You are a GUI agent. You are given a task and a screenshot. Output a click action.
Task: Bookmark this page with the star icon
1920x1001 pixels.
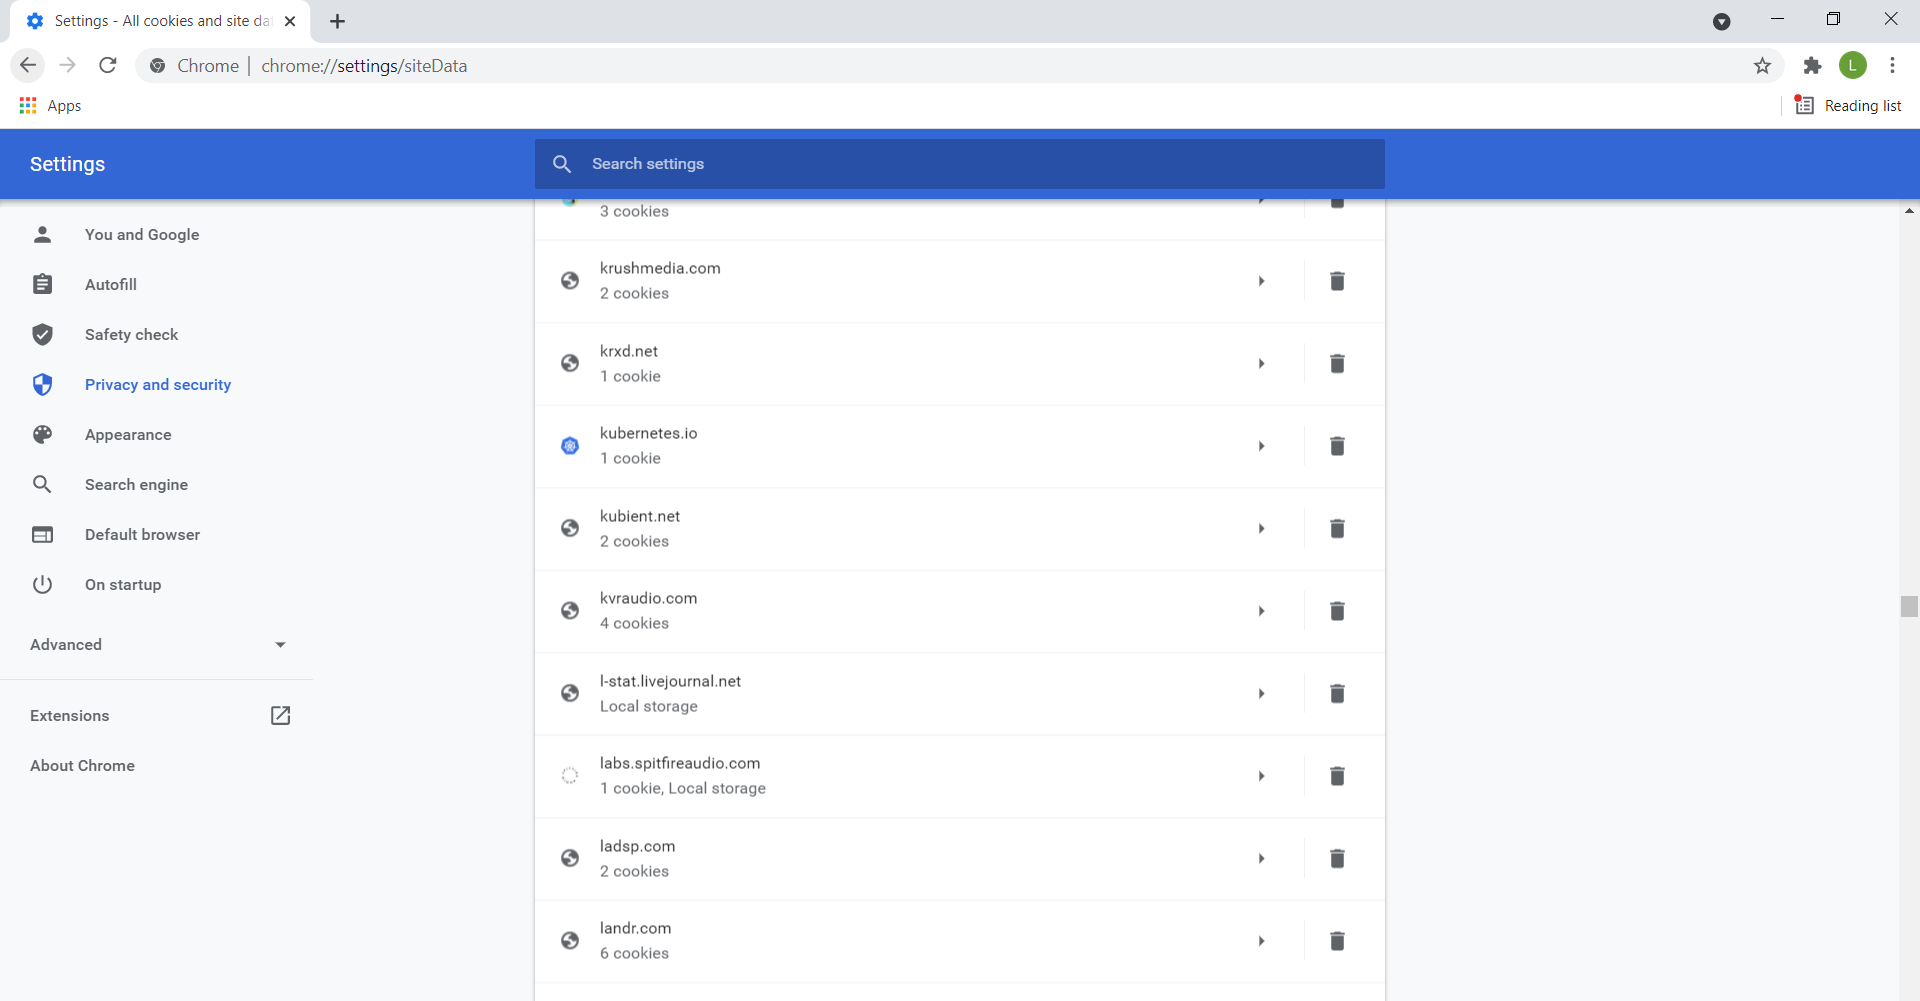[1762, 66]
